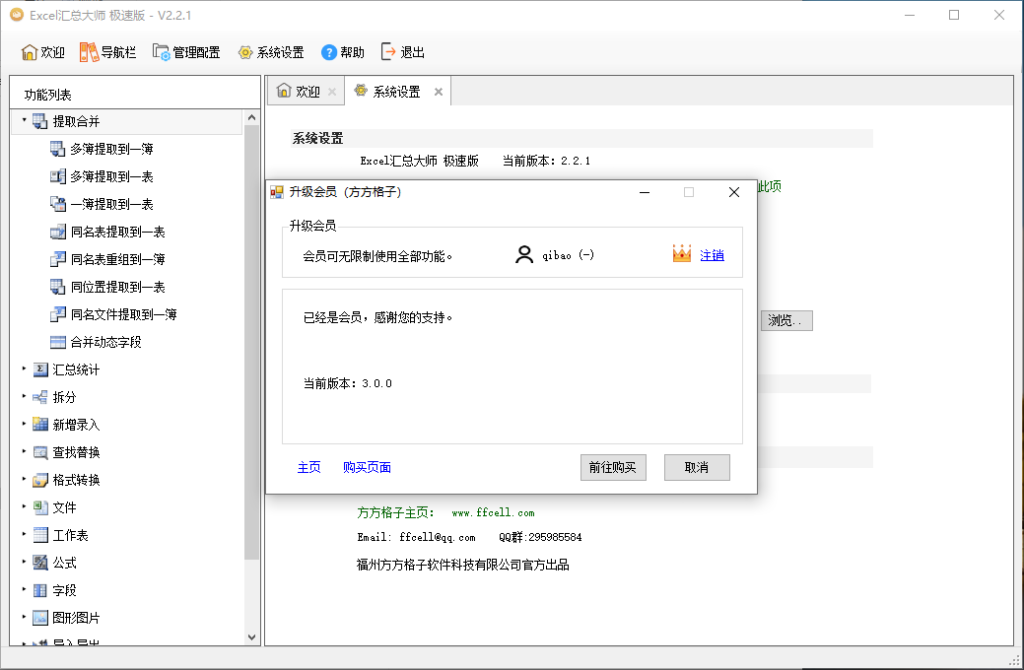Expand the 新增录入 tree node
The height and width of the screenshot is (670, 1024).
(x=24, y=424)
